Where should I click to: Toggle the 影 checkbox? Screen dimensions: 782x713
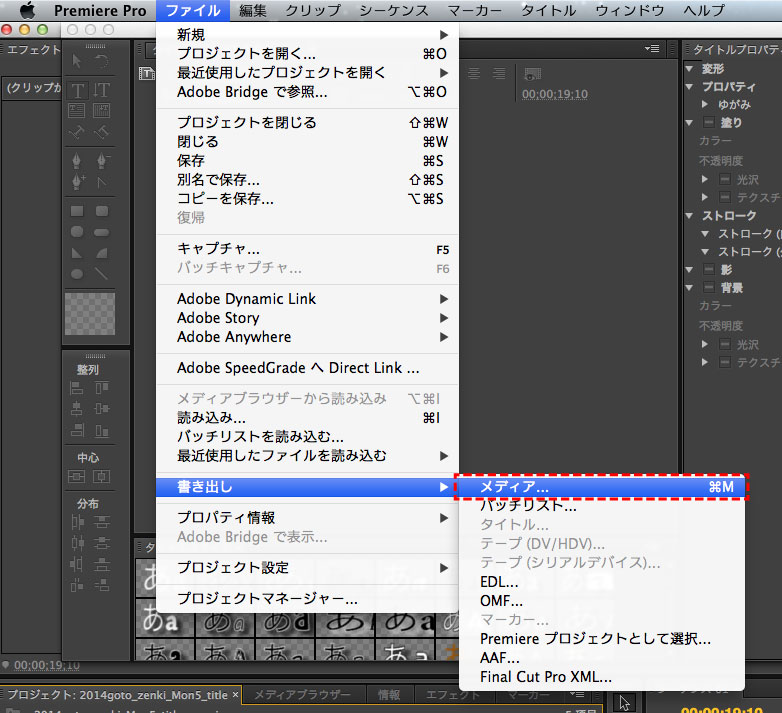(x=708, y=270)
